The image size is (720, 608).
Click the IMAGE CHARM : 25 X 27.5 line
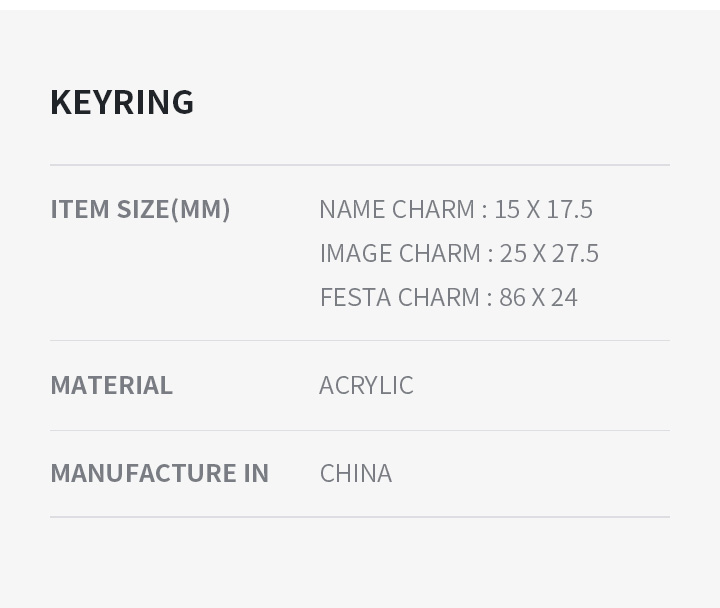click(x=459, y=253)
